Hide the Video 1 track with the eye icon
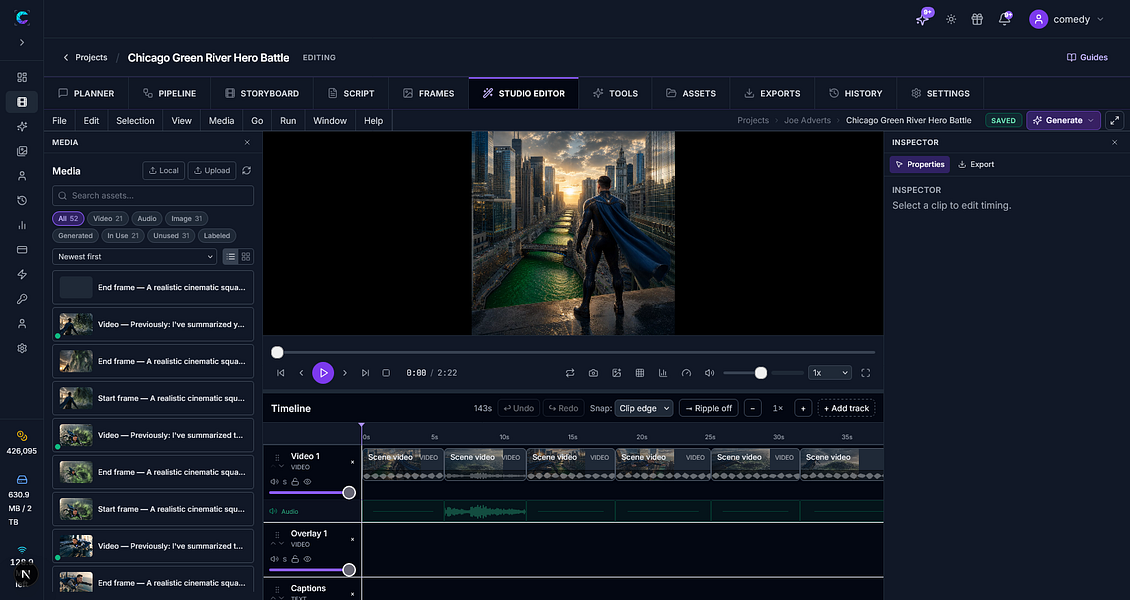The image size is (1130, 600). tap(307, 482)
